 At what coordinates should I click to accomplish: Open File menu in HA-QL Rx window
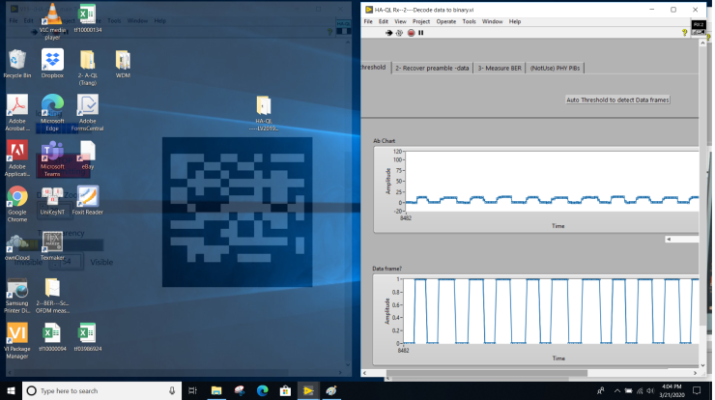[368, 21]
